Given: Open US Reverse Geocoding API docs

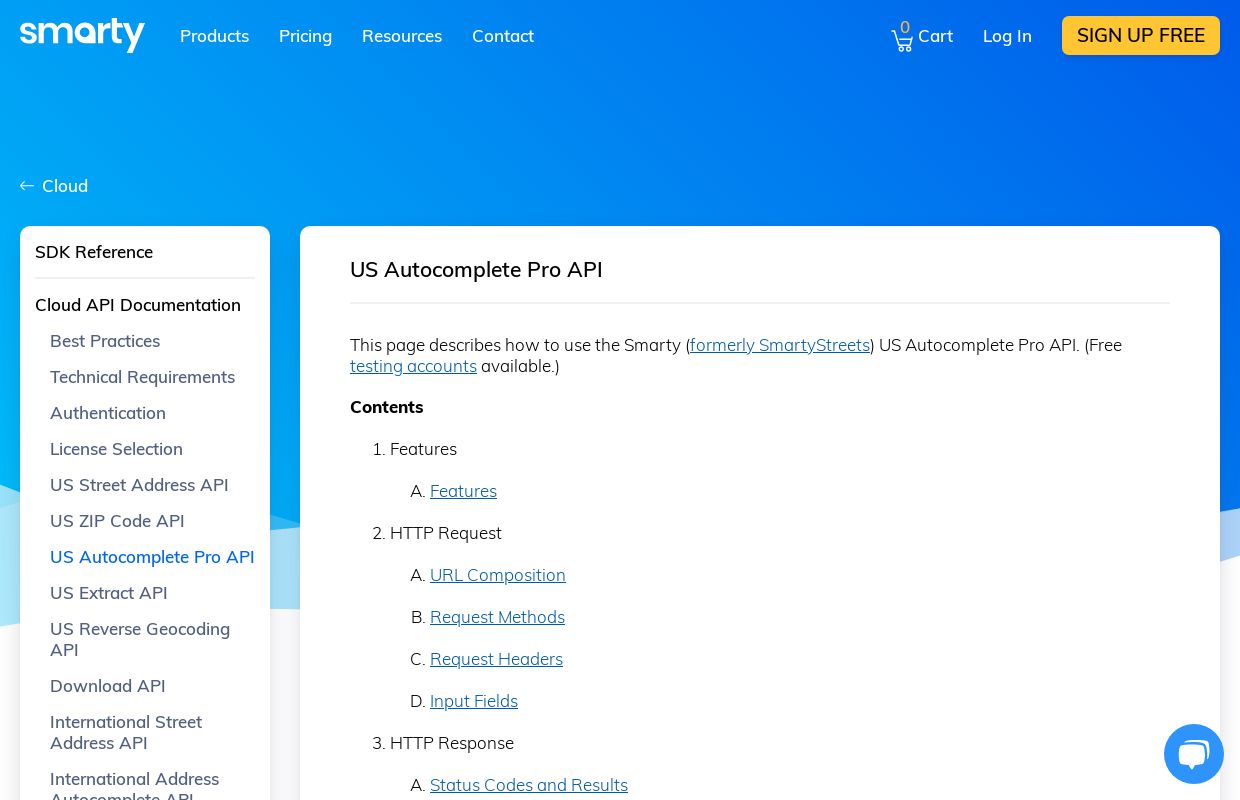Looking at the screenshot, I should pyautogui.click(x=140, y=639).
